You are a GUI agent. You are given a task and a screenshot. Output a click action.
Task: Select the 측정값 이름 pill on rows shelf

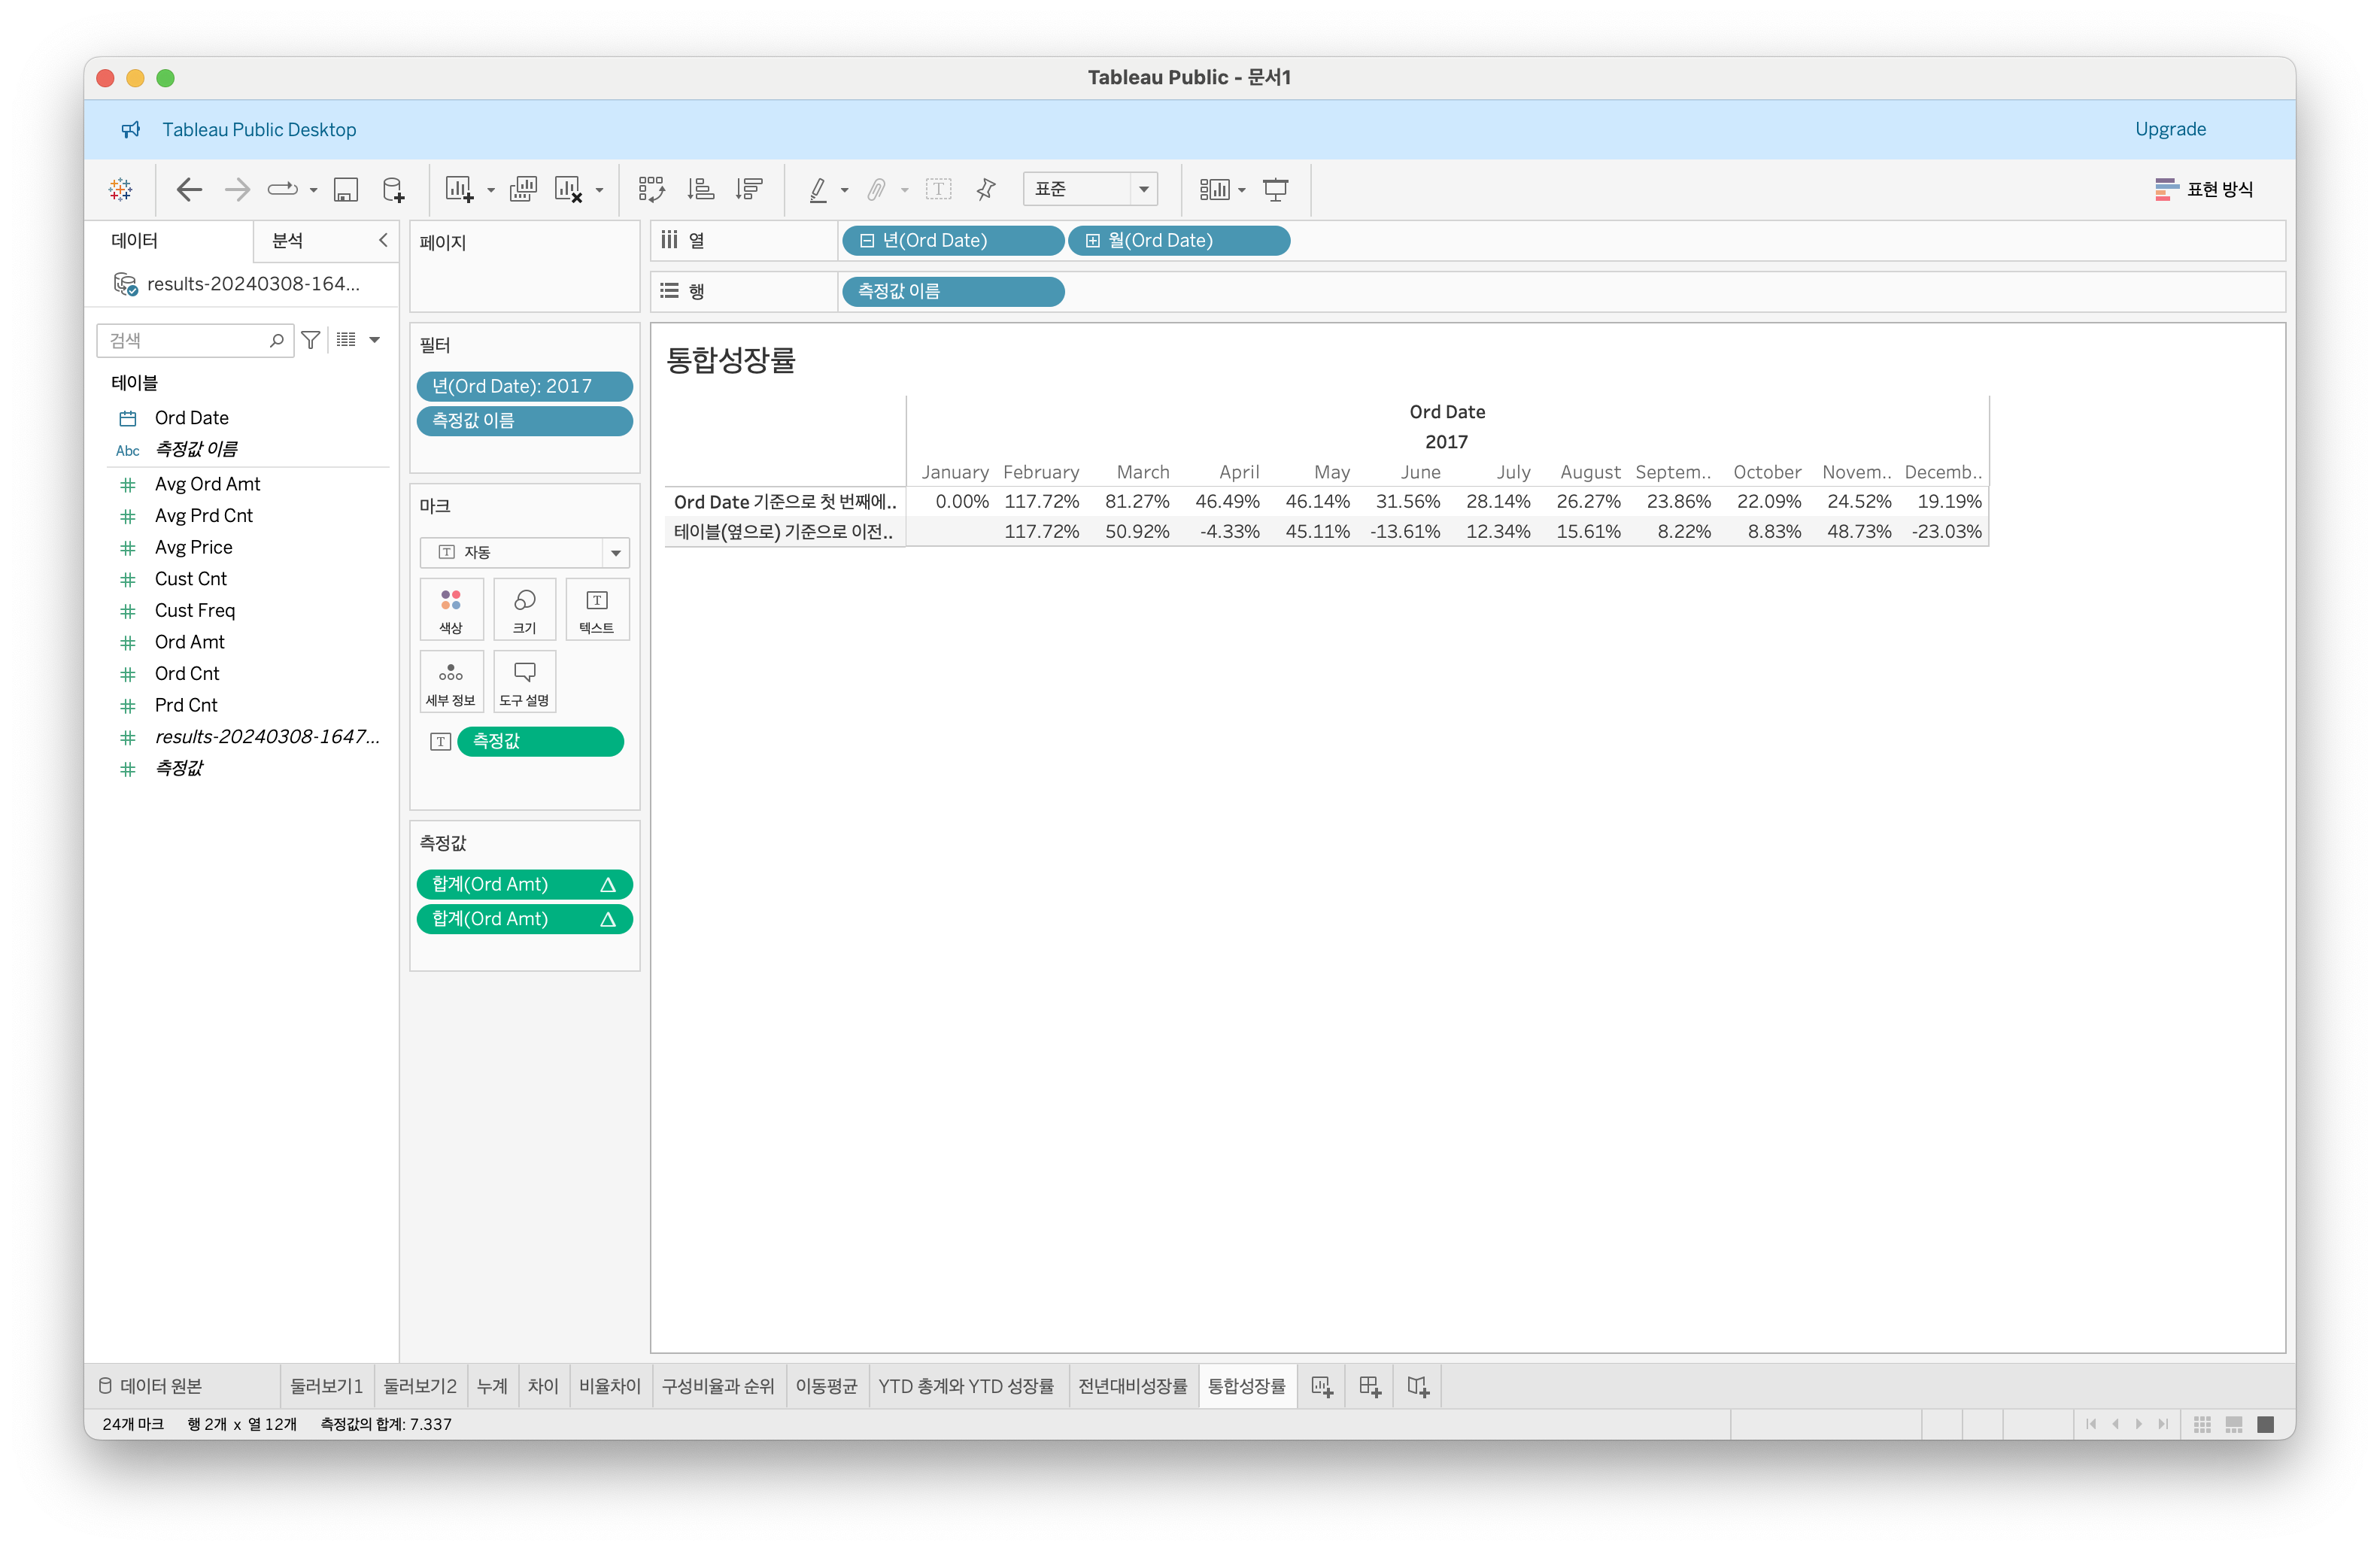click(x=953, y=291)
